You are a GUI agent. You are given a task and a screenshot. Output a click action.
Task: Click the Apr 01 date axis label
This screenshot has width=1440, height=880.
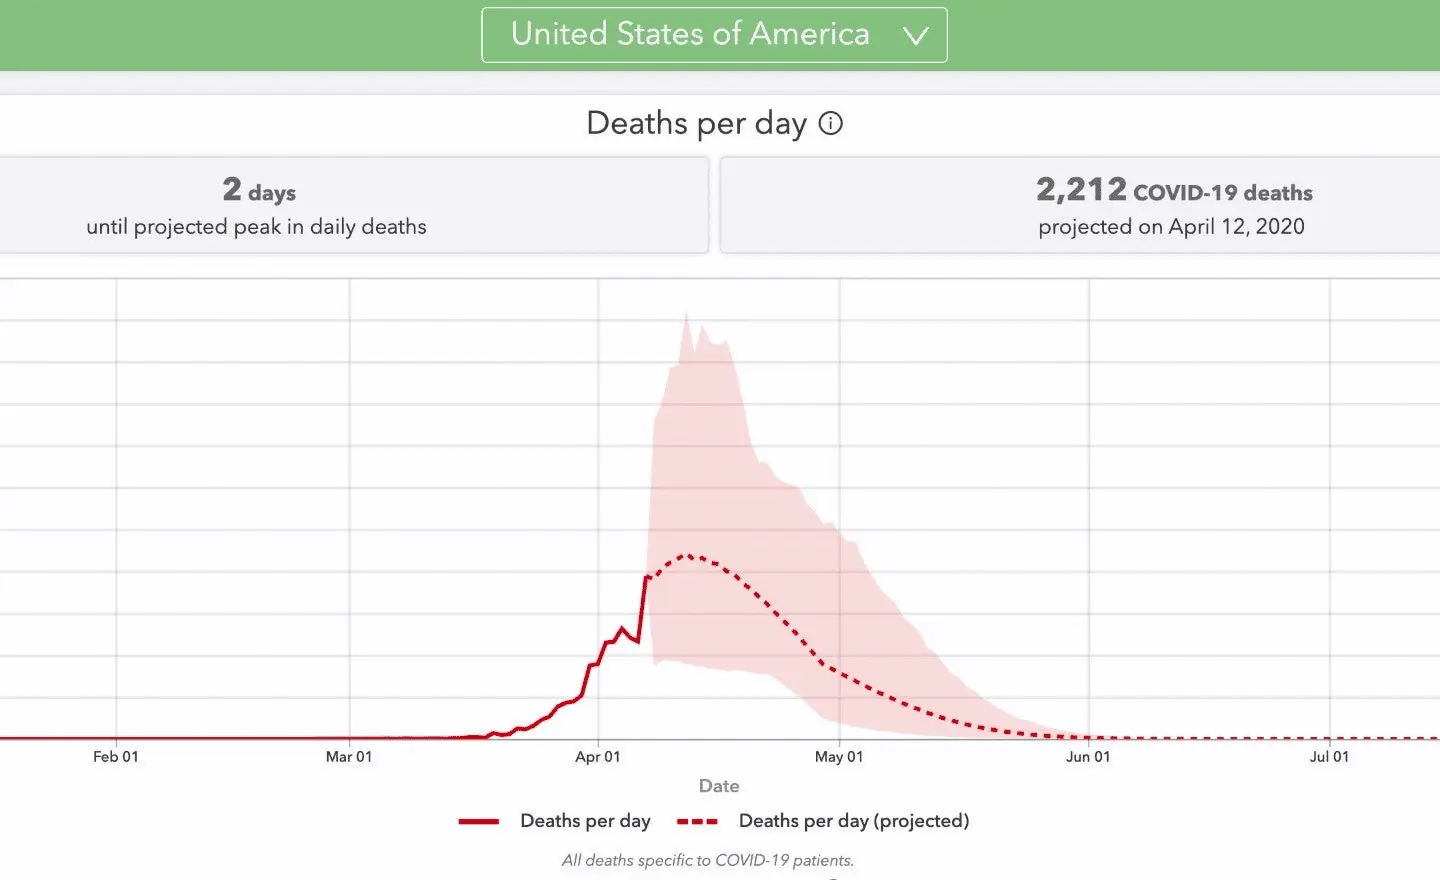(598, 757)
